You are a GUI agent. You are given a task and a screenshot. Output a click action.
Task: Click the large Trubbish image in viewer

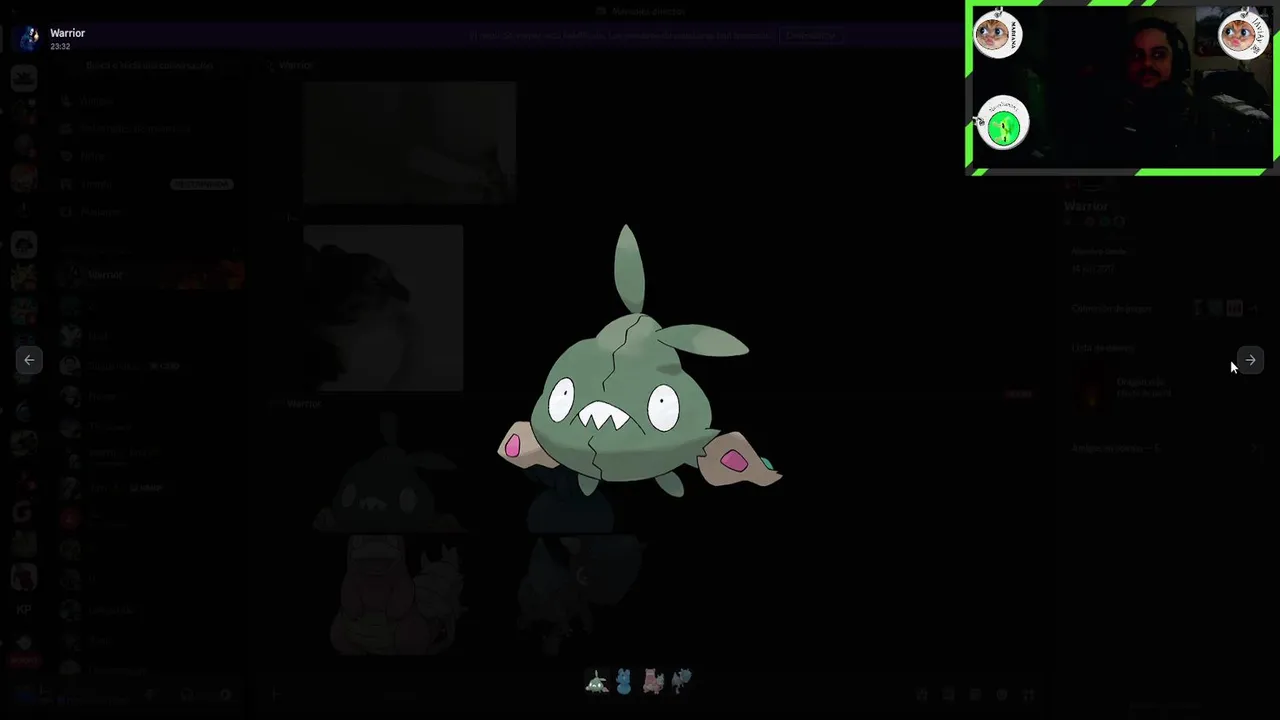(639, 362)
